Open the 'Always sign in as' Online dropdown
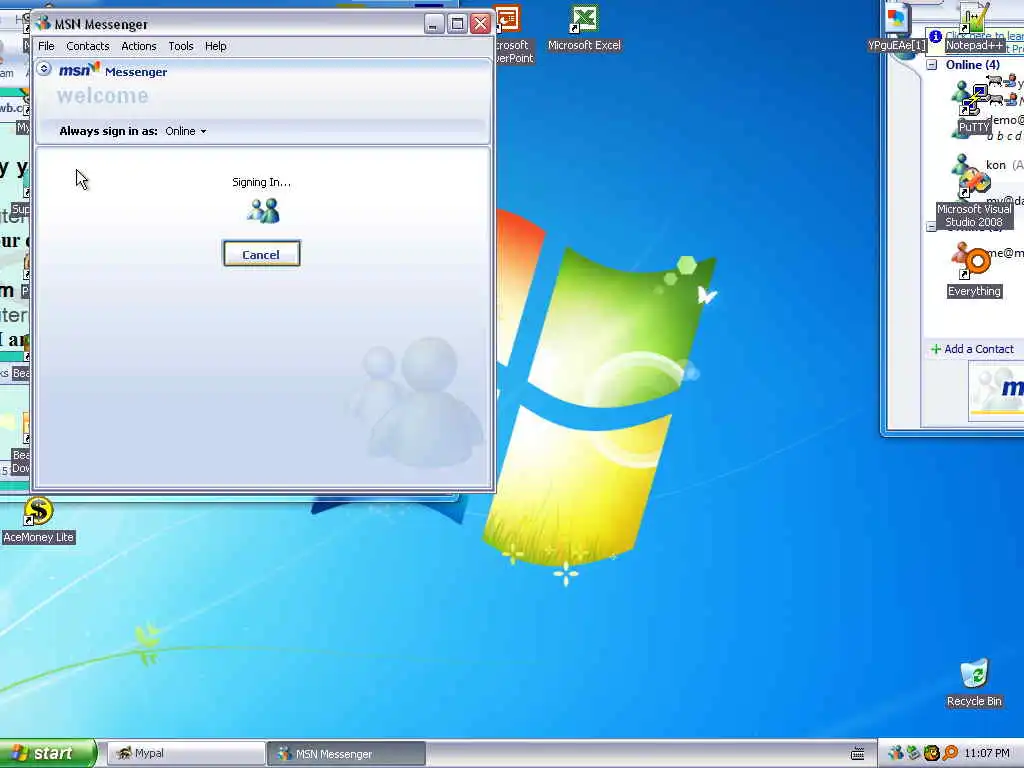1024x768 pixels. 185,131
